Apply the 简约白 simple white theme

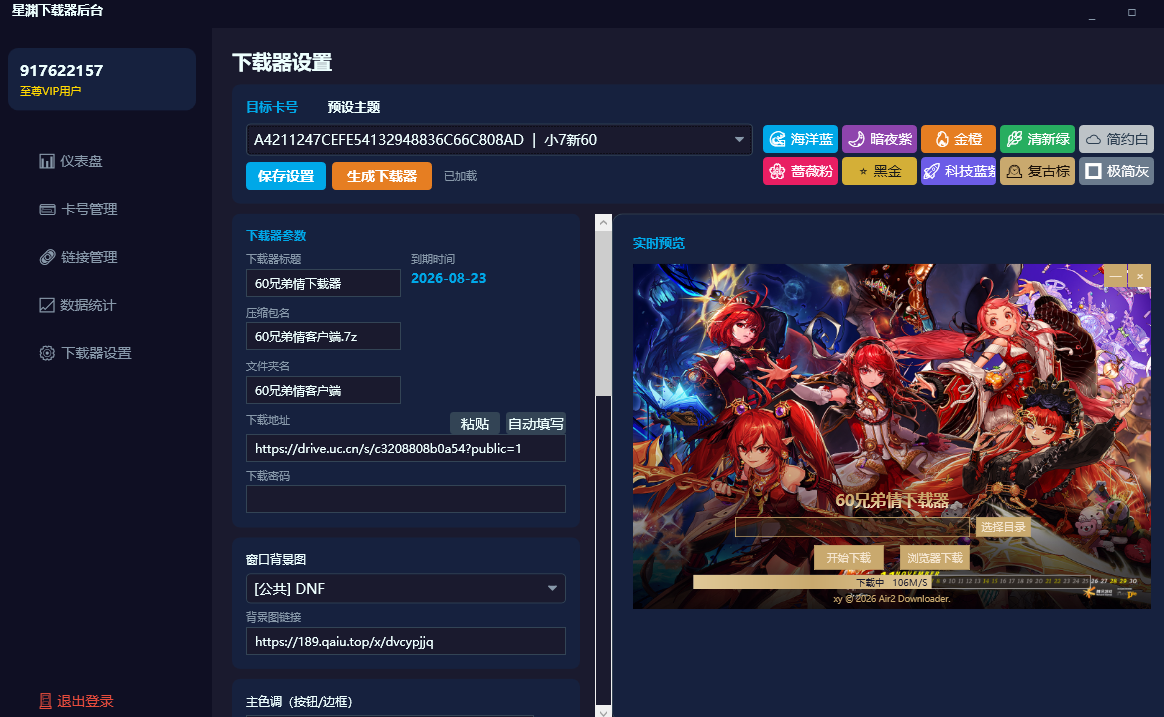(x=1116, y=140)
